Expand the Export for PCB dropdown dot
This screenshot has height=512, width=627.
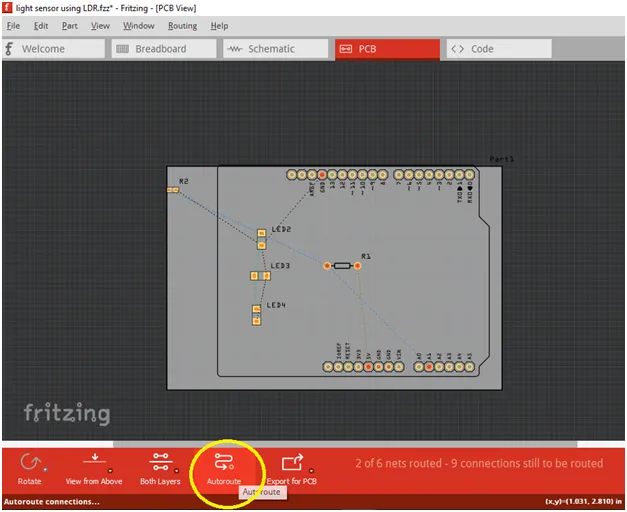pos(311,471)
